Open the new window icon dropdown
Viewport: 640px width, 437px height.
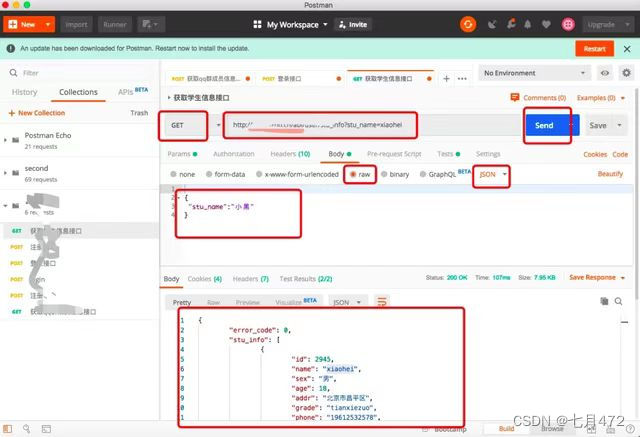point(151,24)
